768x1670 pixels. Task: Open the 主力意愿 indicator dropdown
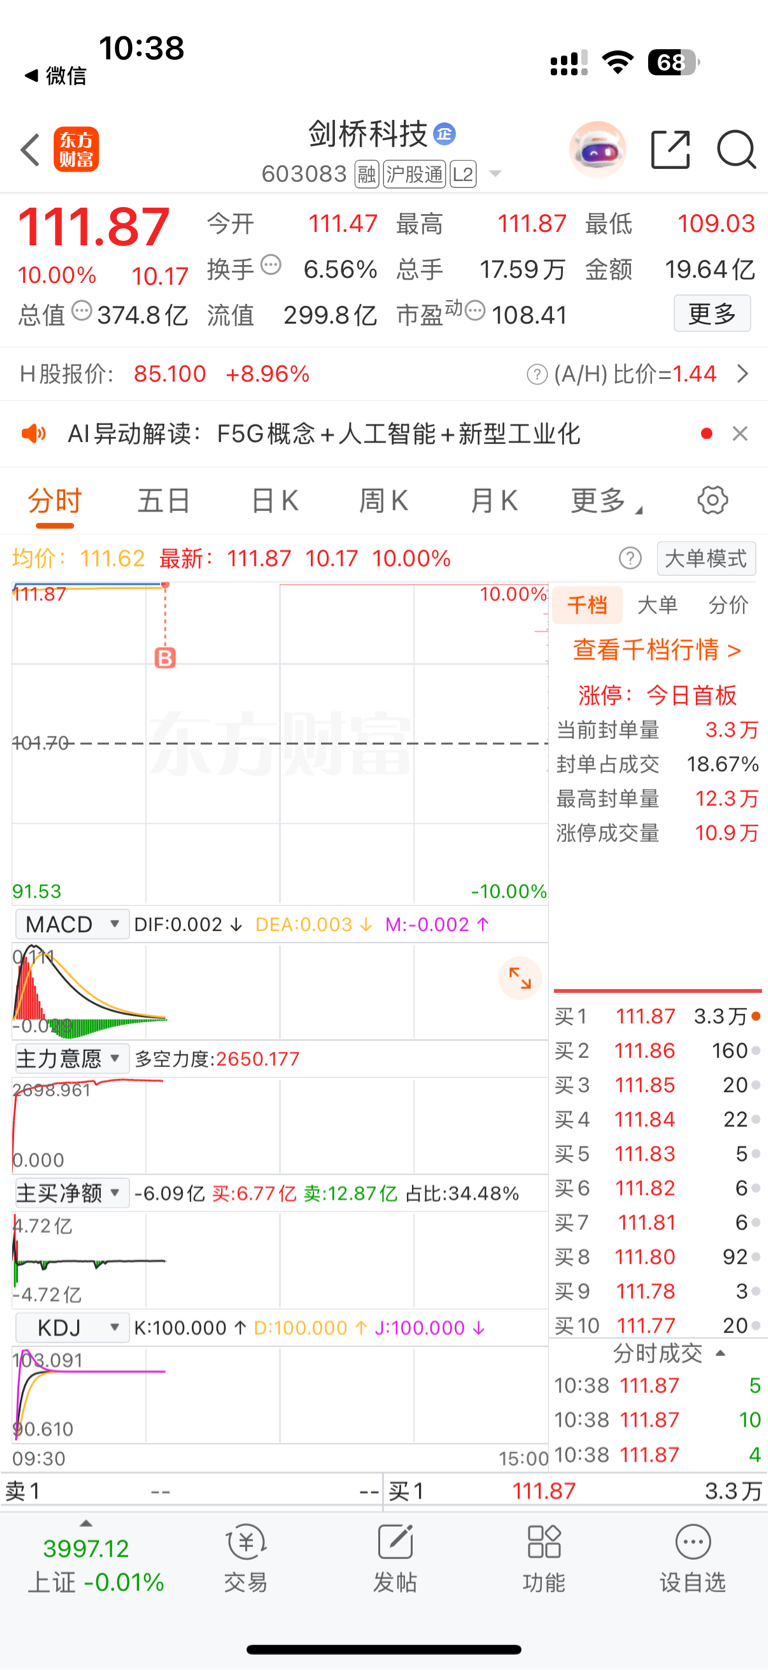click(x=71, y=1058)
